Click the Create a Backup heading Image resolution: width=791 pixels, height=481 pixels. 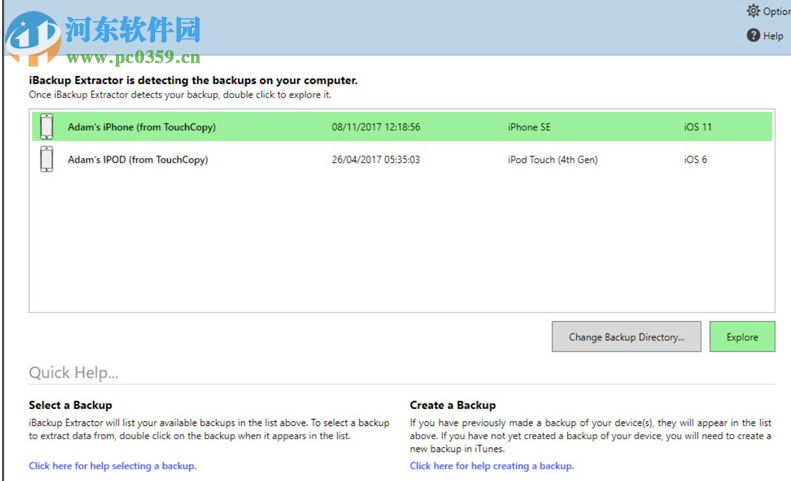pyautogui.click(x=453, y=405)
